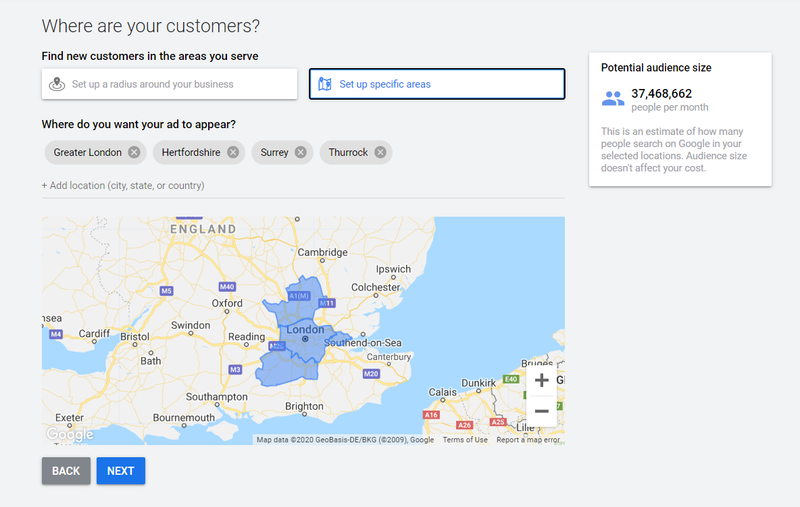Remove the Hertfordshire location chip
This screenshot has height=507, width=800.
(x=233, y=153)
